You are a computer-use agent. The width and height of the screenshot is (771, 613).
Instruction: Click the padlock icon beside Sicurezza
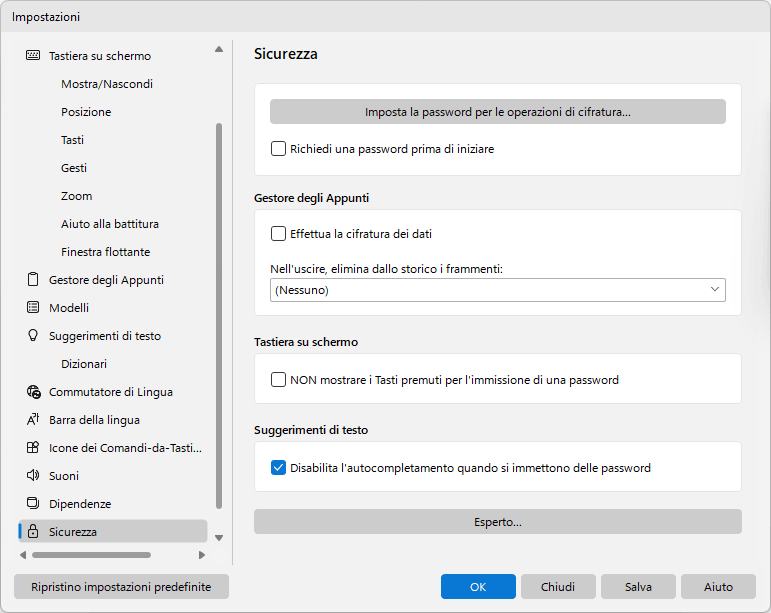click(x=33, y=531)
